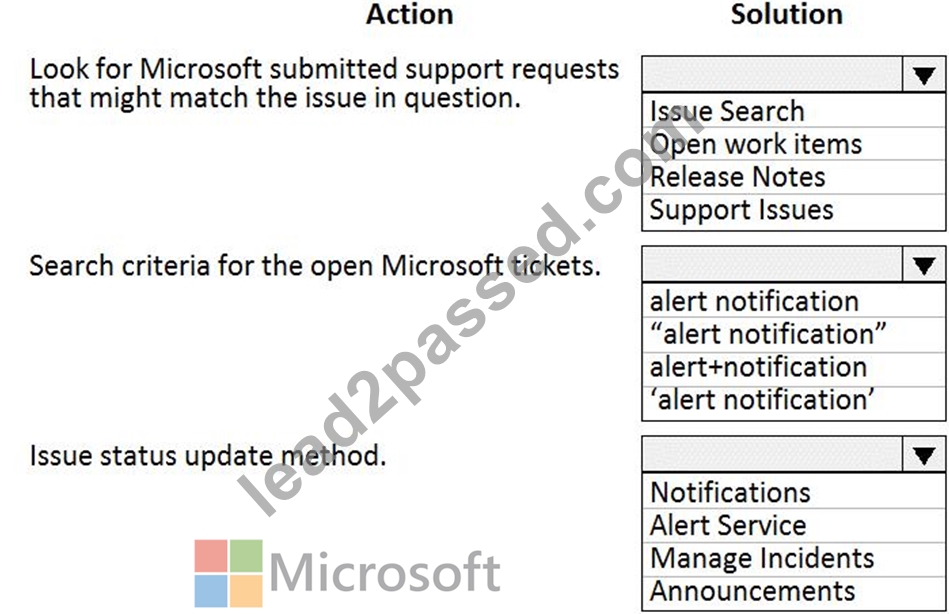The image size is (949, 614).
Task: Click the second empty dropdown field
Action: point(772,265)
